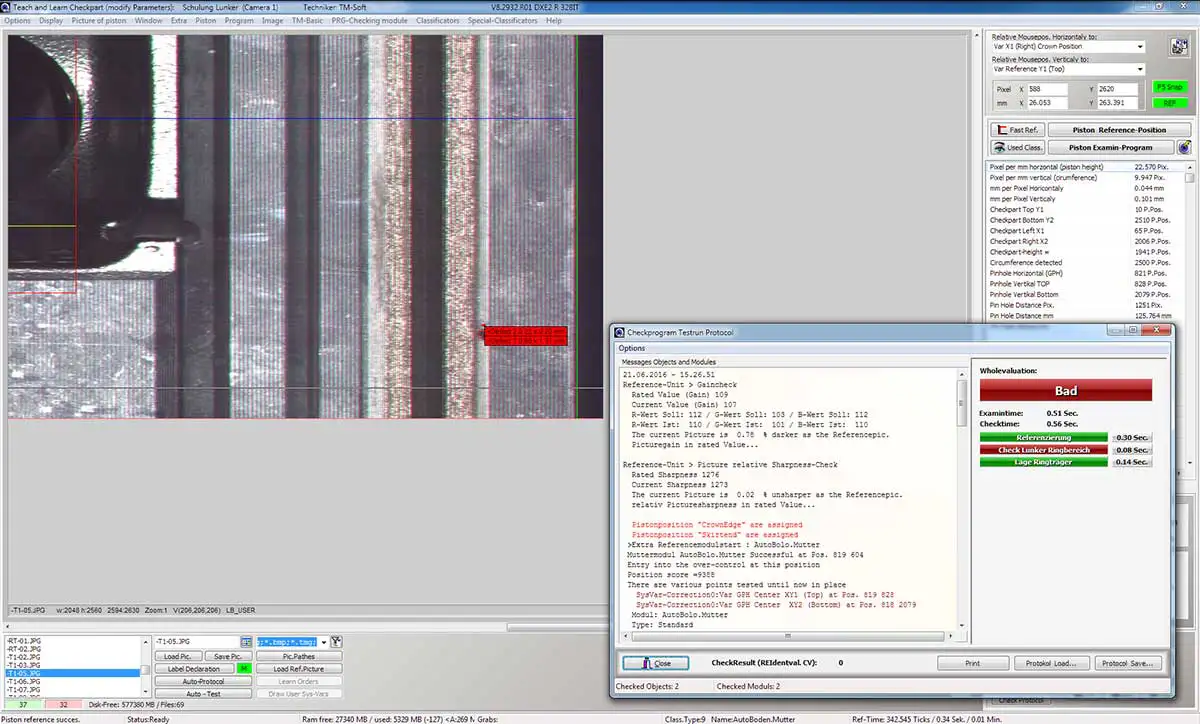This screenshot has height=724, width=1200.
Task: Click the filter icon beside file mask
Action: pos(336,642)
